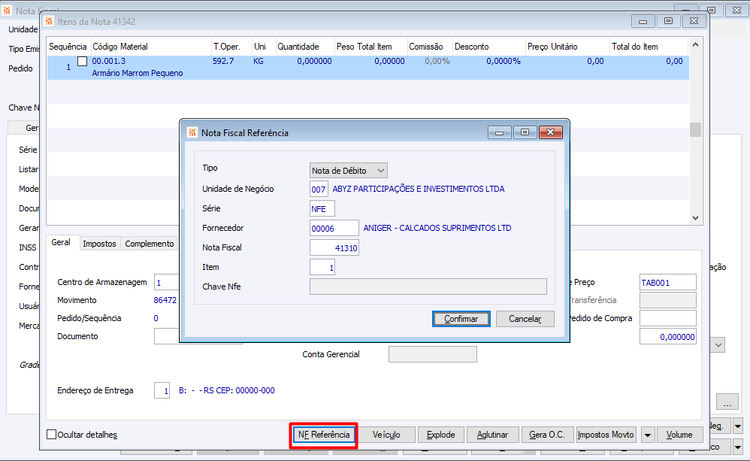Click the Impostos Movto button

click(x=606, y=435)
